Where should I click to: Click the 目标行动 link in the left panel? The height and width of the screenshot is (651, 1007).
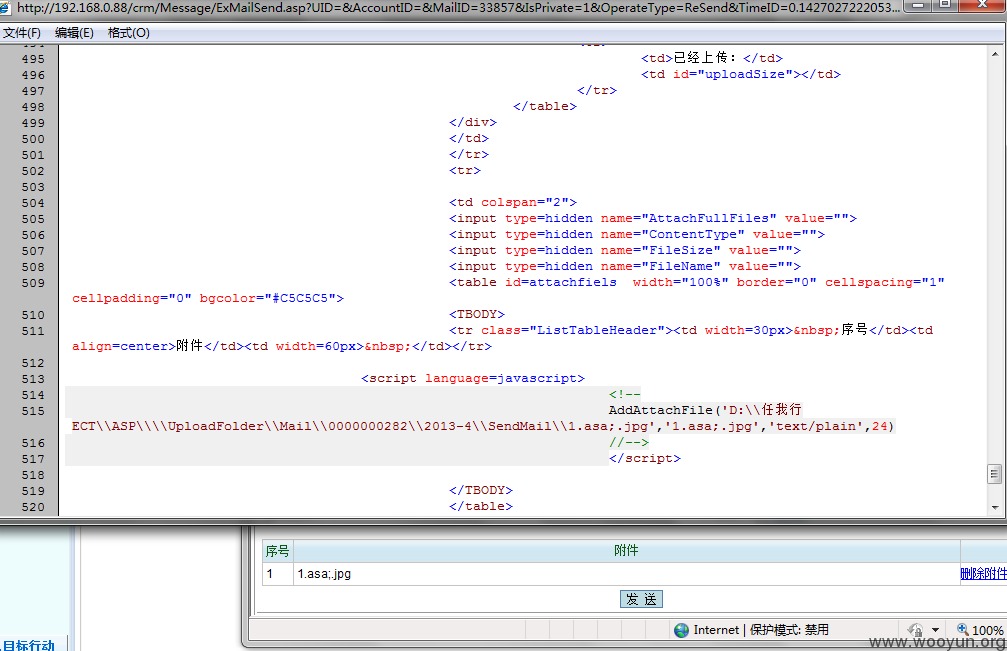click(29, 645)
